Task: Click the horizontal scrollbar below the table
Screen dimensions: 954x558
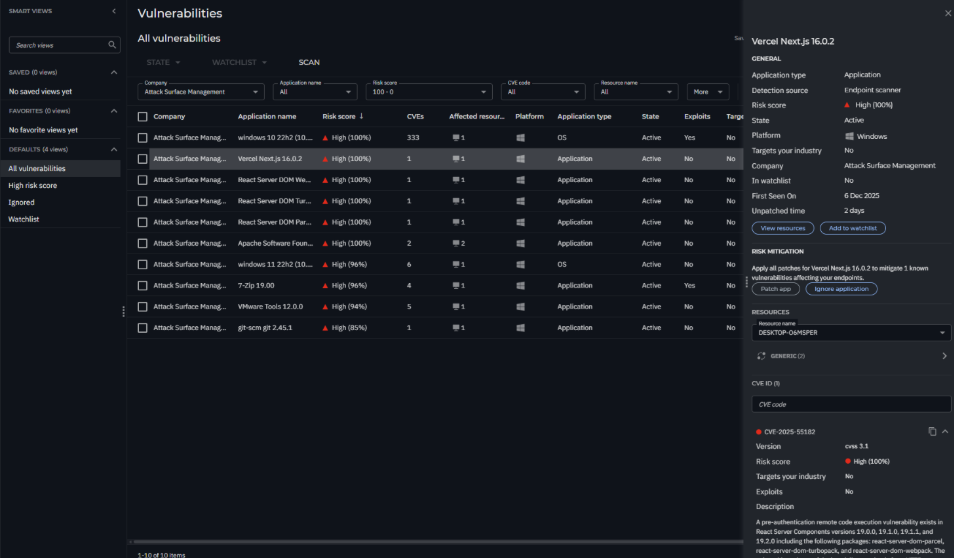Action: (x=440, y=542)
